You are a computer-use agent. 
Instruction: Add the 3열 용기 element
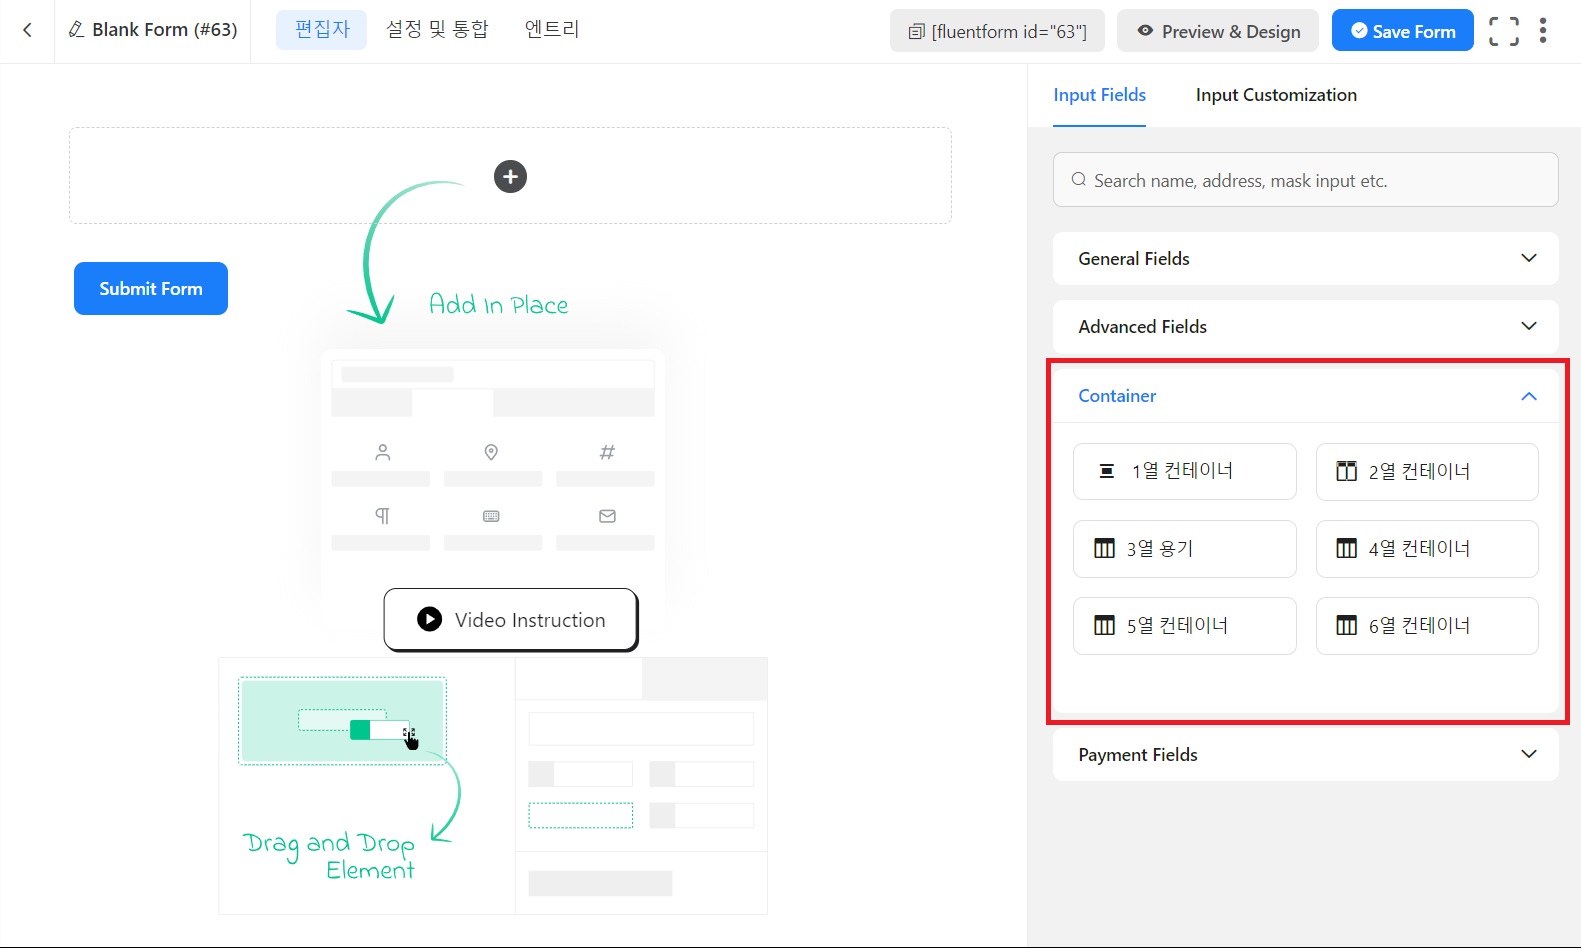point(1184,548)
